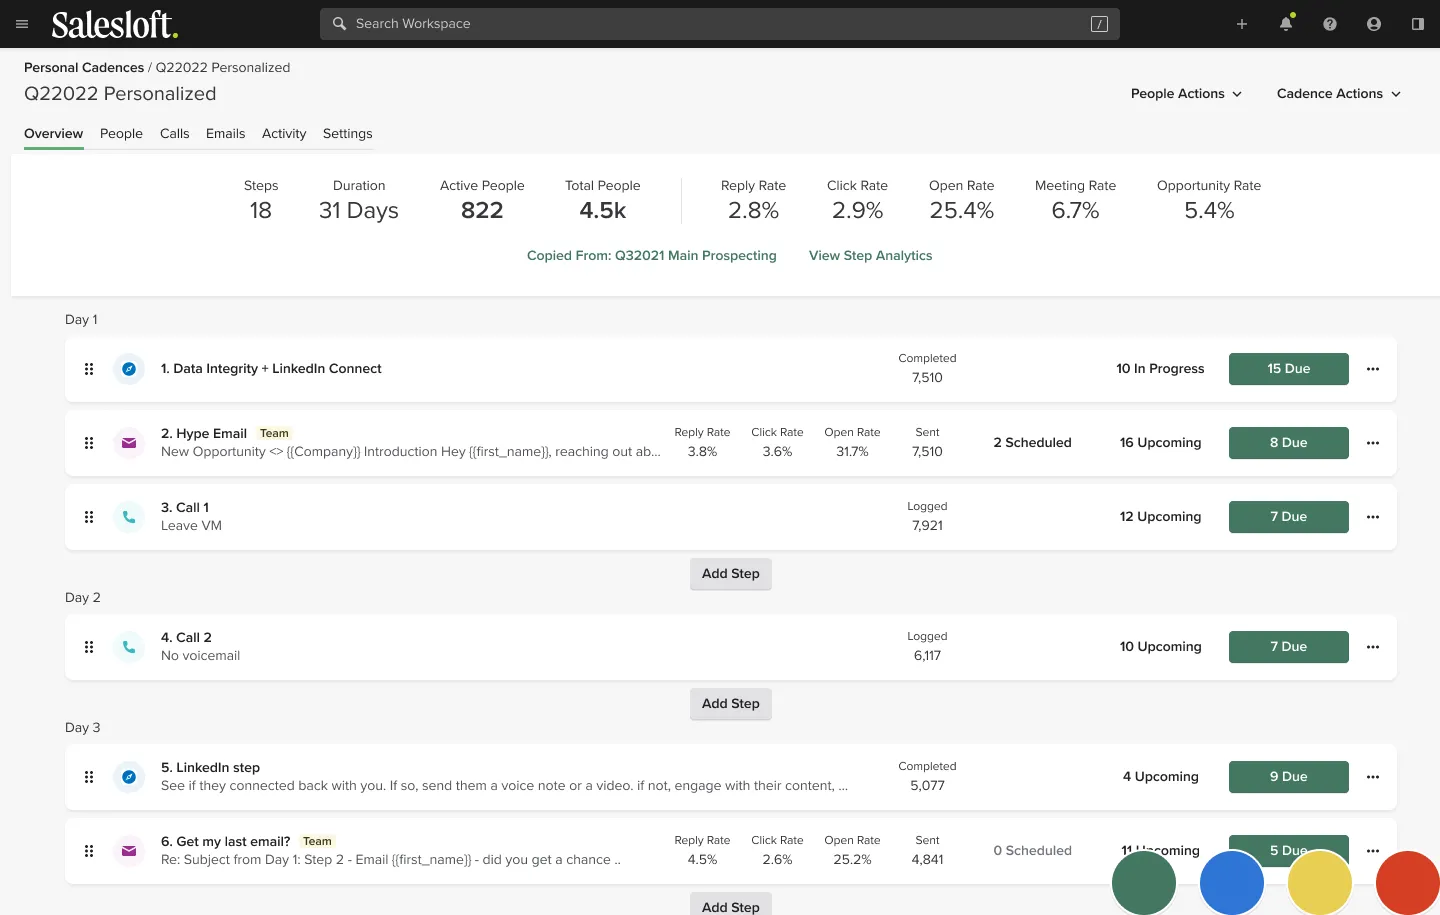The image size is (1440, 915).
Task: Expand the Cadence Actions dropdown
Action: click(1338, 94)
